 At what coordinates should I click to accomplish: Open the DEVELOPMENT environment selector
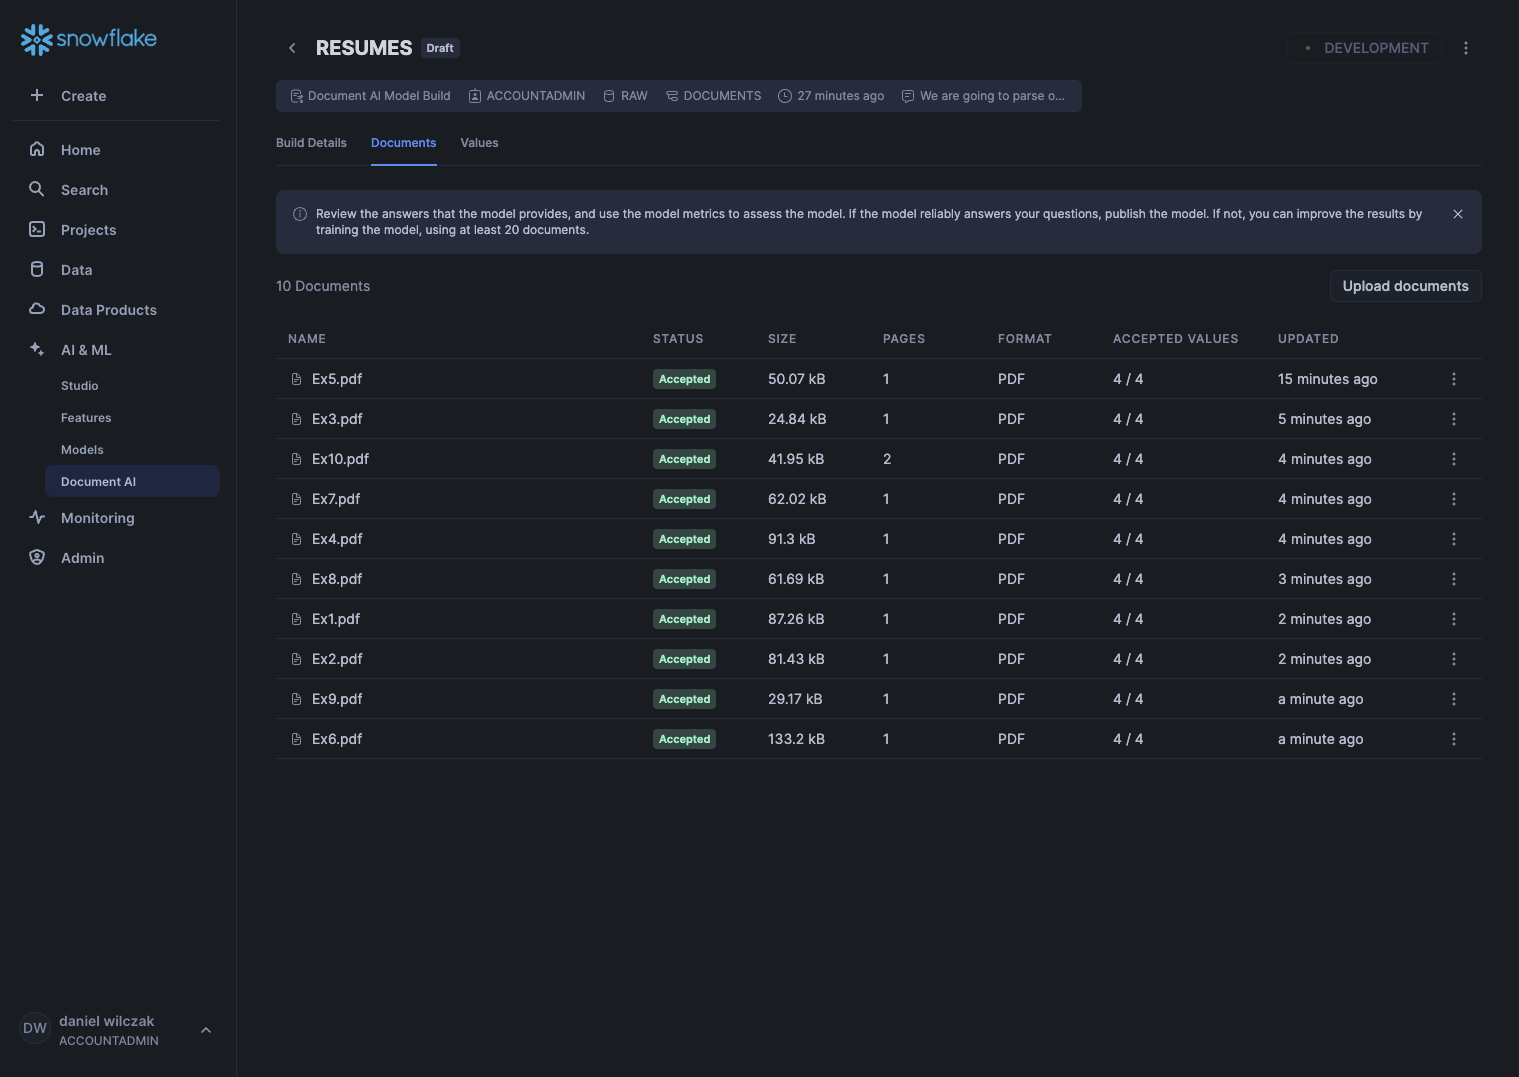[1364, 48]
